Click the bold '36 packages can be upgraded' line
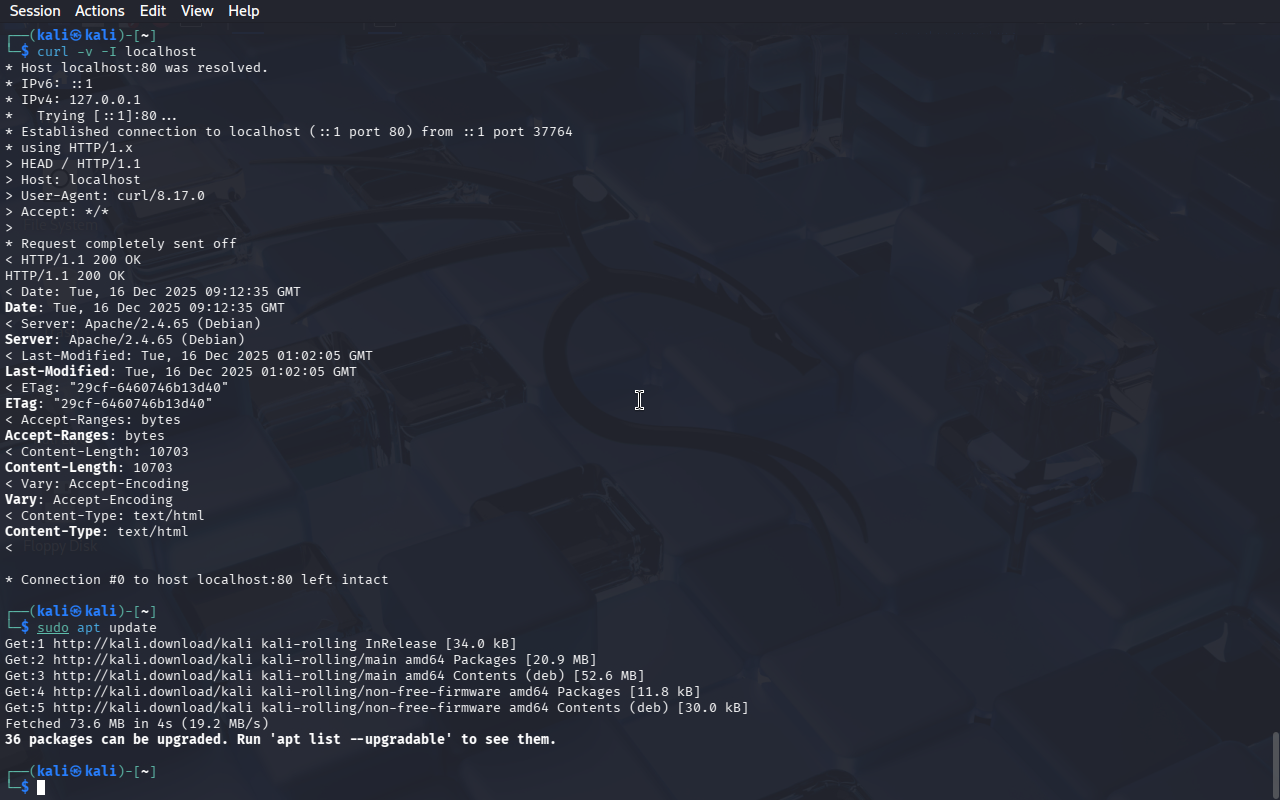This screenshot has width=1280, height=800. point(281,740)
